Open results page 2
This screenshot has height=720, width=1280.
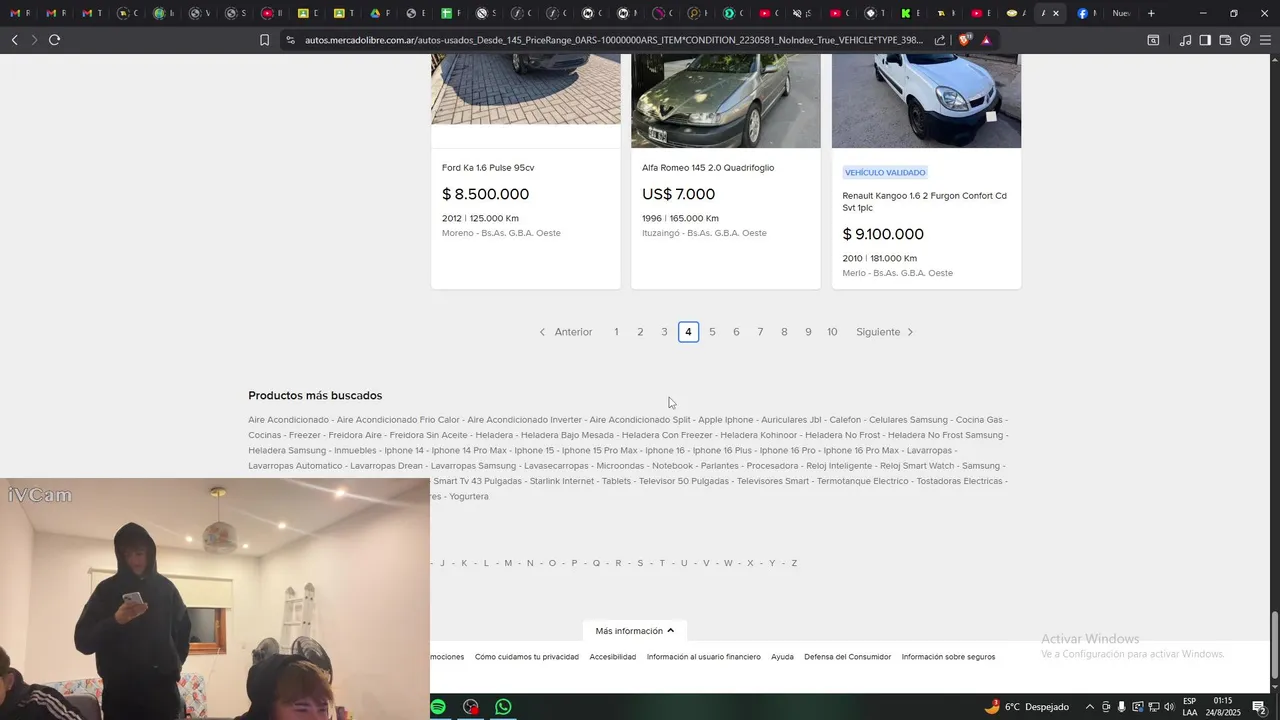640,332
